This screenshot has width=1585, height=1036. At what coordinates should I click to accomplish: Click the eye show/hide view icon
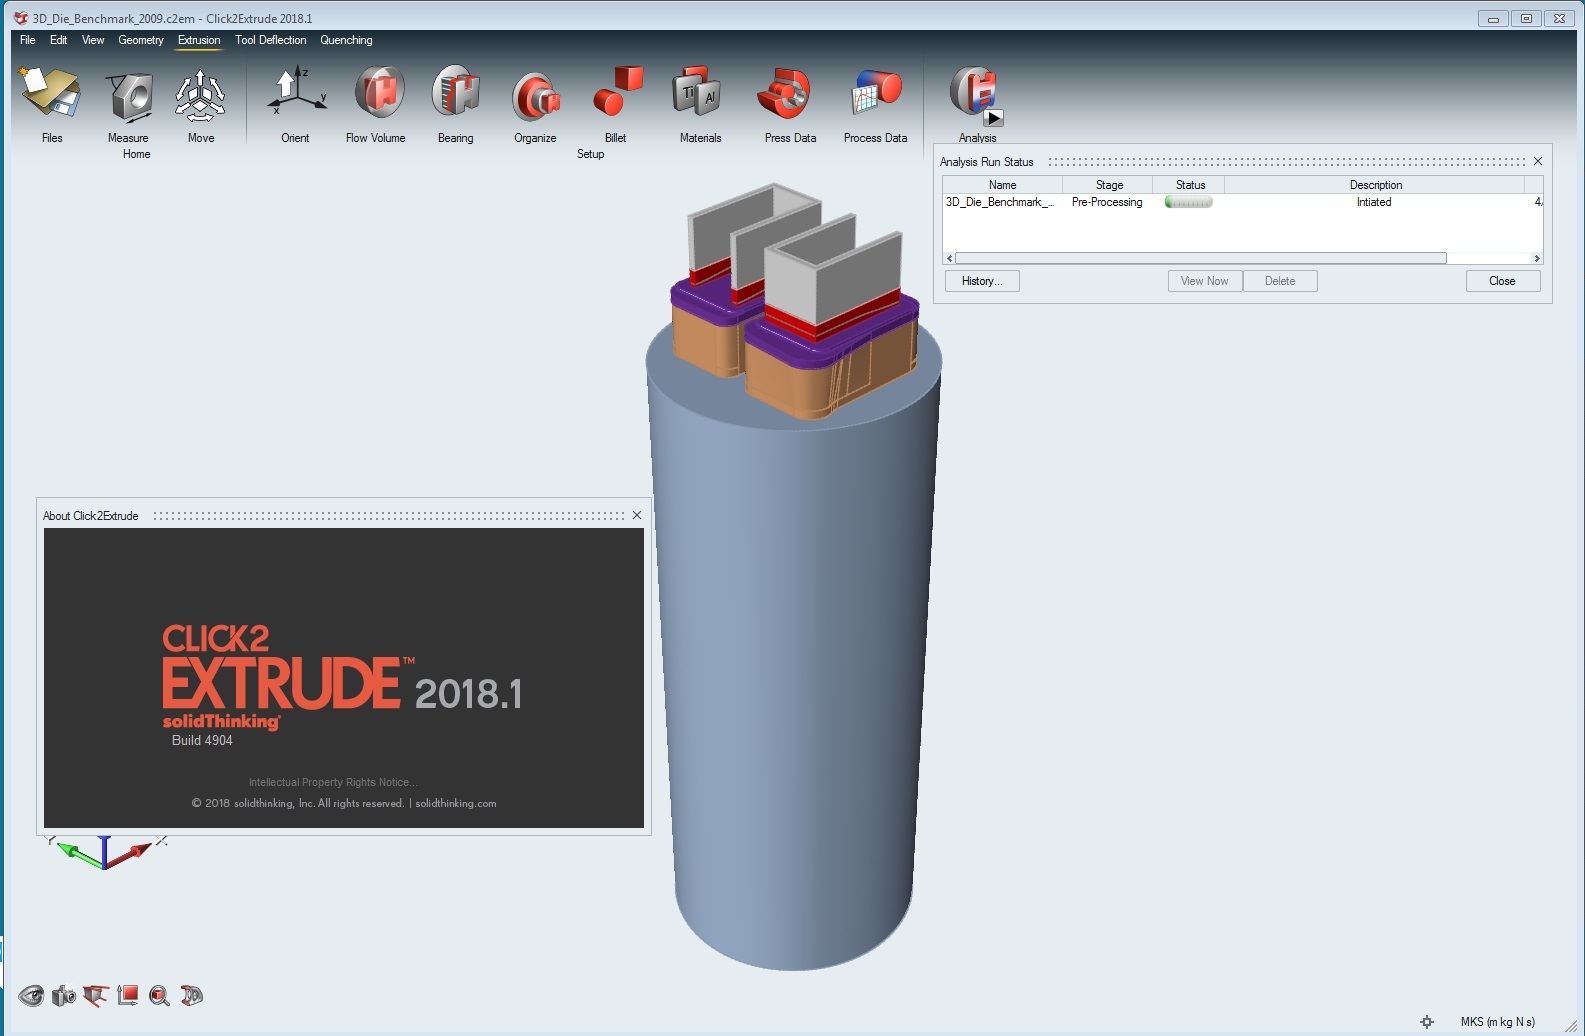coord(31,996)
